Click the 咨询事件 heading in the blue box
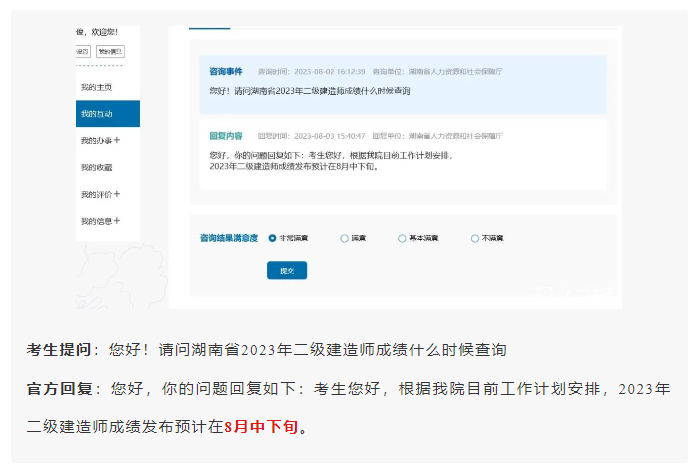This screenshot has height=464, width=697. [x=225, y=72]
